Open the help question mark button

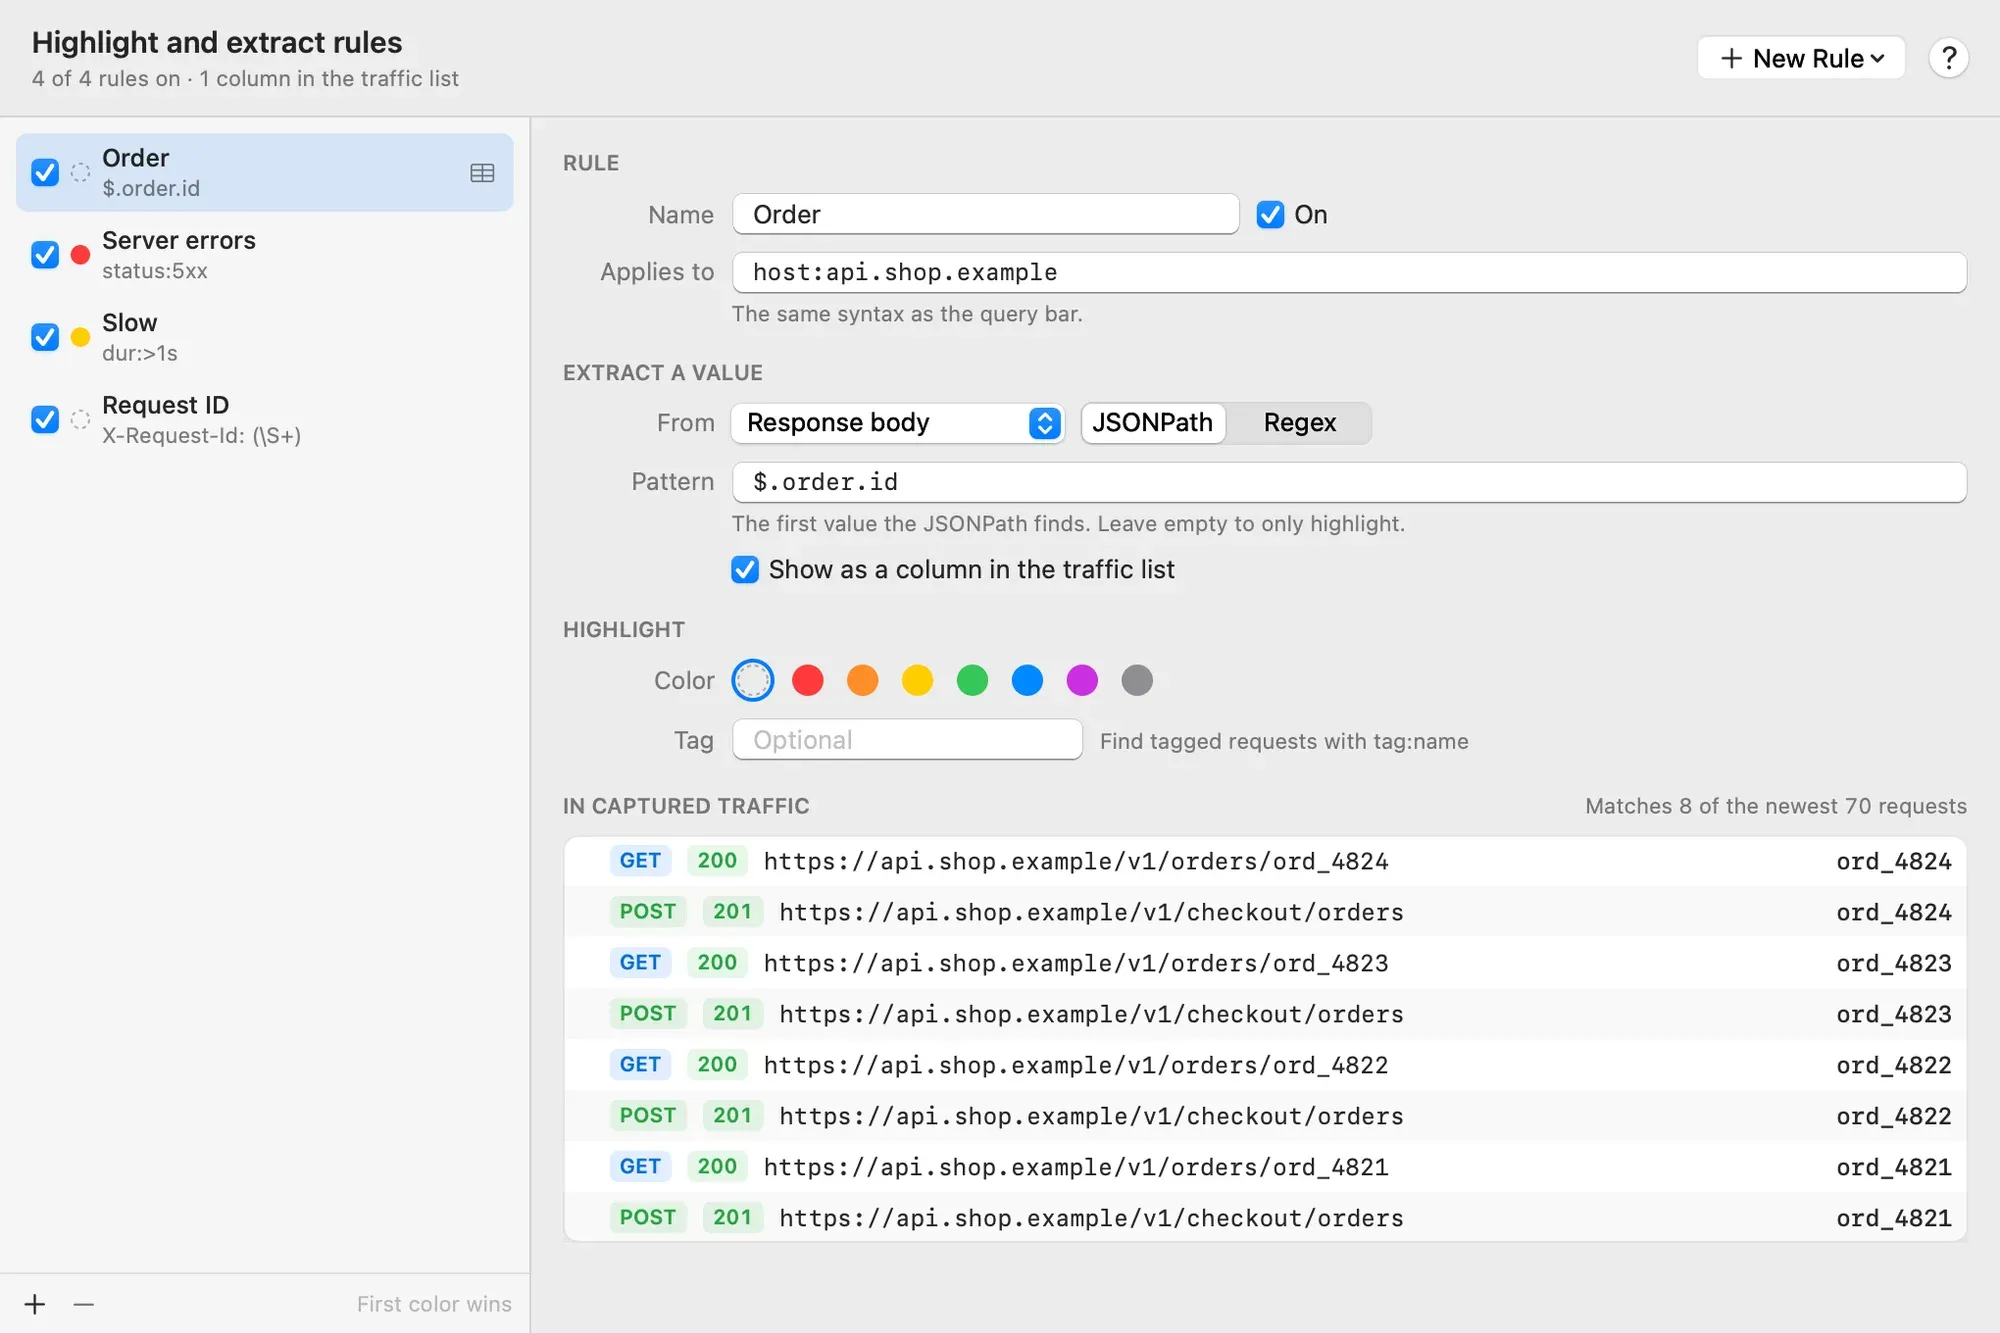pos(1948,58)
